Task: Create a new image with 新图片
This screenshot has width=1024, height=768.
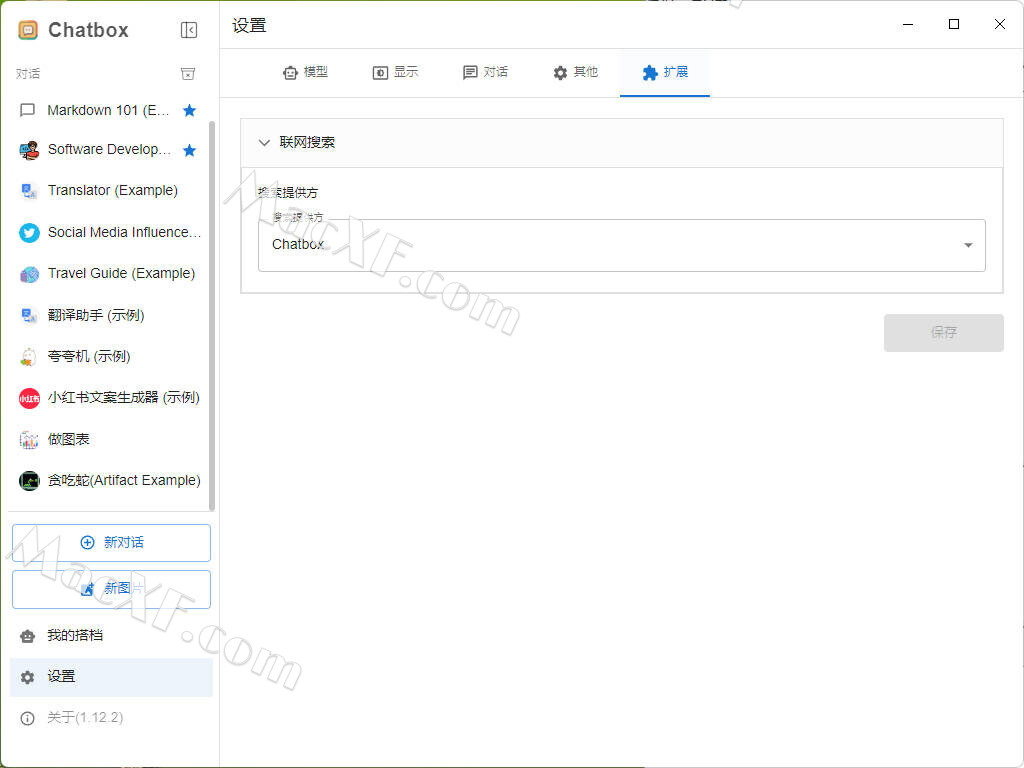Action: coord(111,590)
